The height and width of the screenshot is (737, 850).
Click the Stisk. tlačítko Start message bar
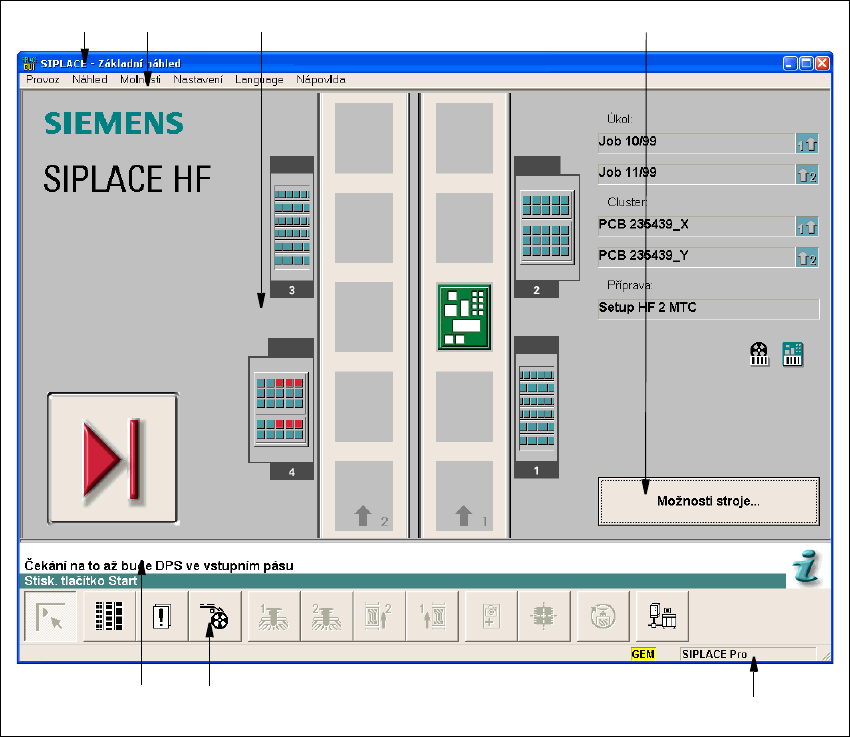[403, 581]
